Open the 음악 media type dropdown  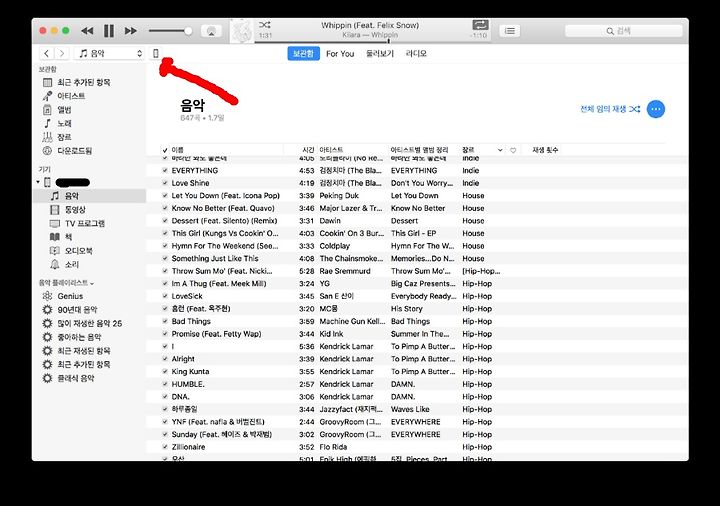click(110, 53)
